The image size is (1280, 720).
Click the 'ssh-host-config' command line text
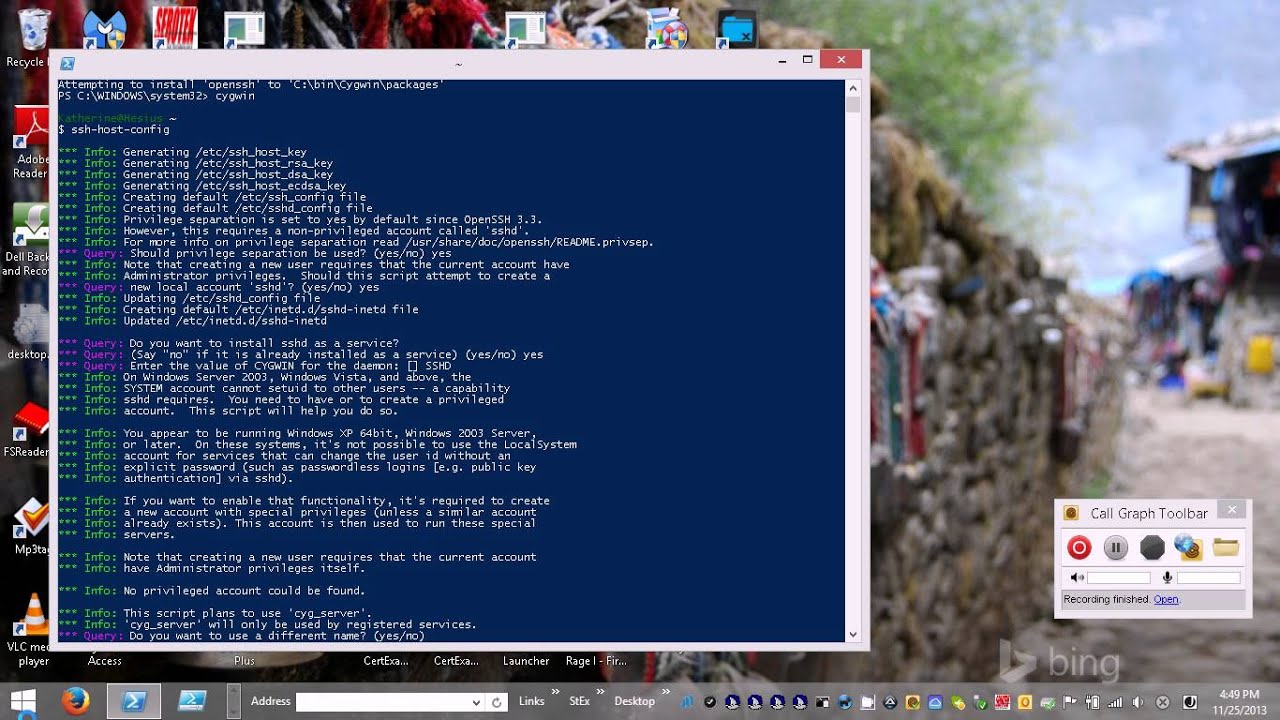120,130
